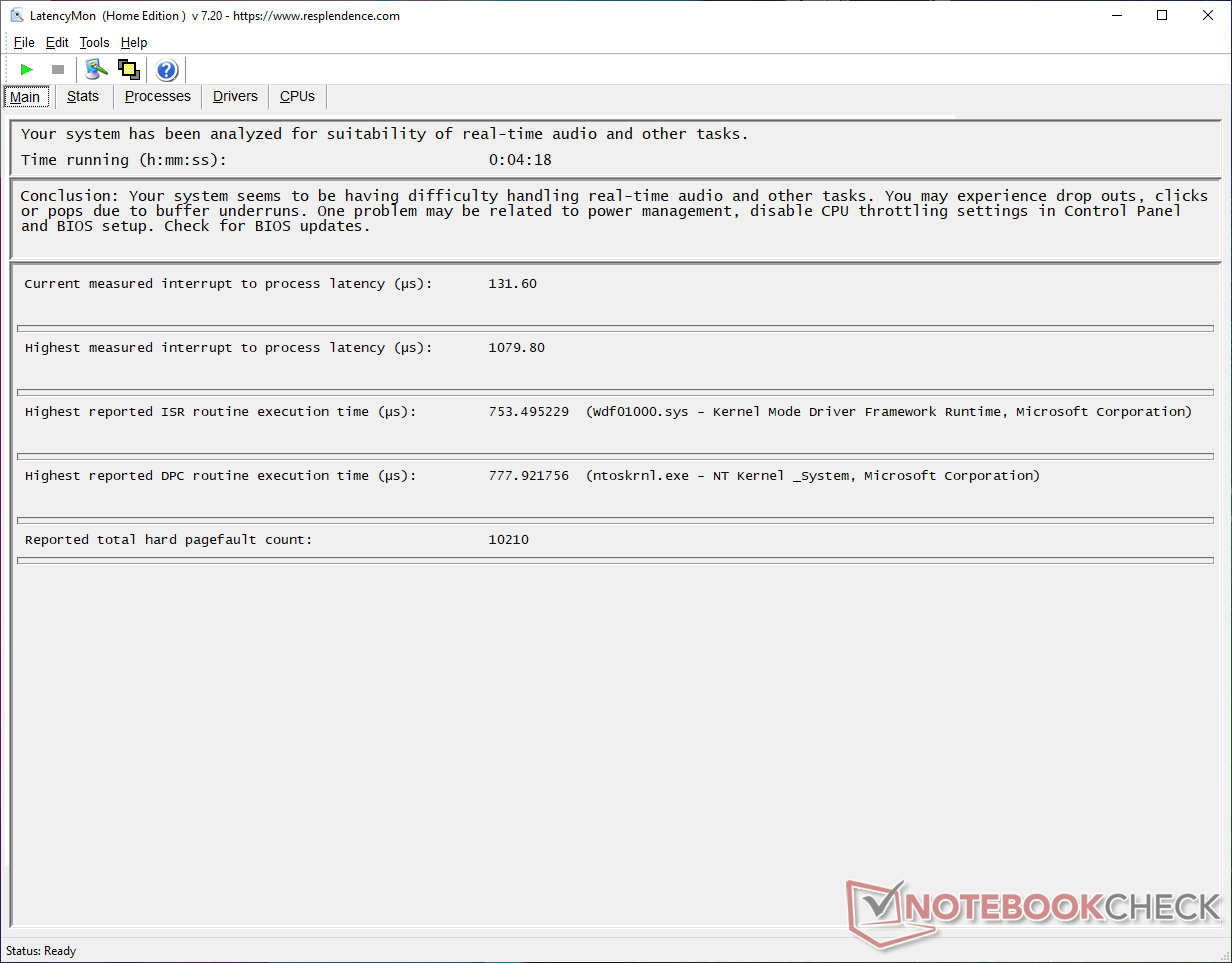Open the options icon next to stop
The width and height of the screenshot is (1232, 963).
(x=96, y=69)
